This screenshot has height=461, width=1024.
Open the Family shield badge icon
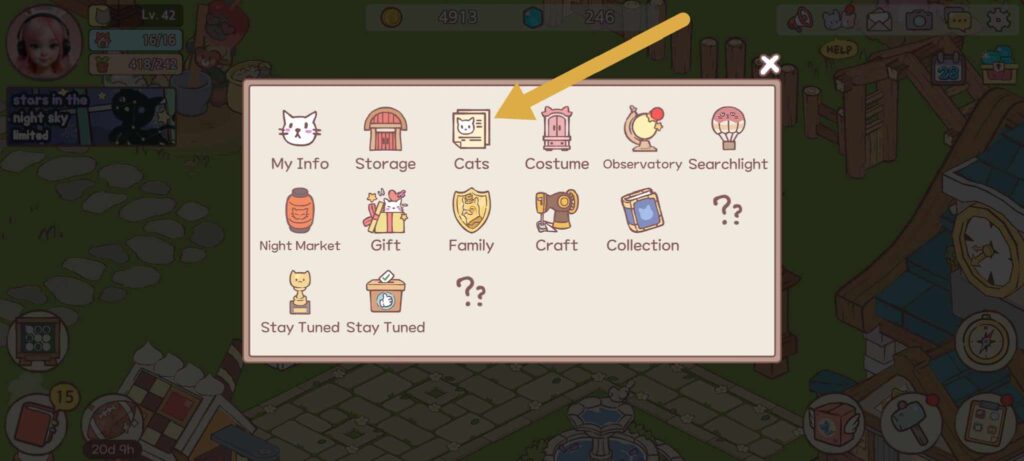[471, 210]
